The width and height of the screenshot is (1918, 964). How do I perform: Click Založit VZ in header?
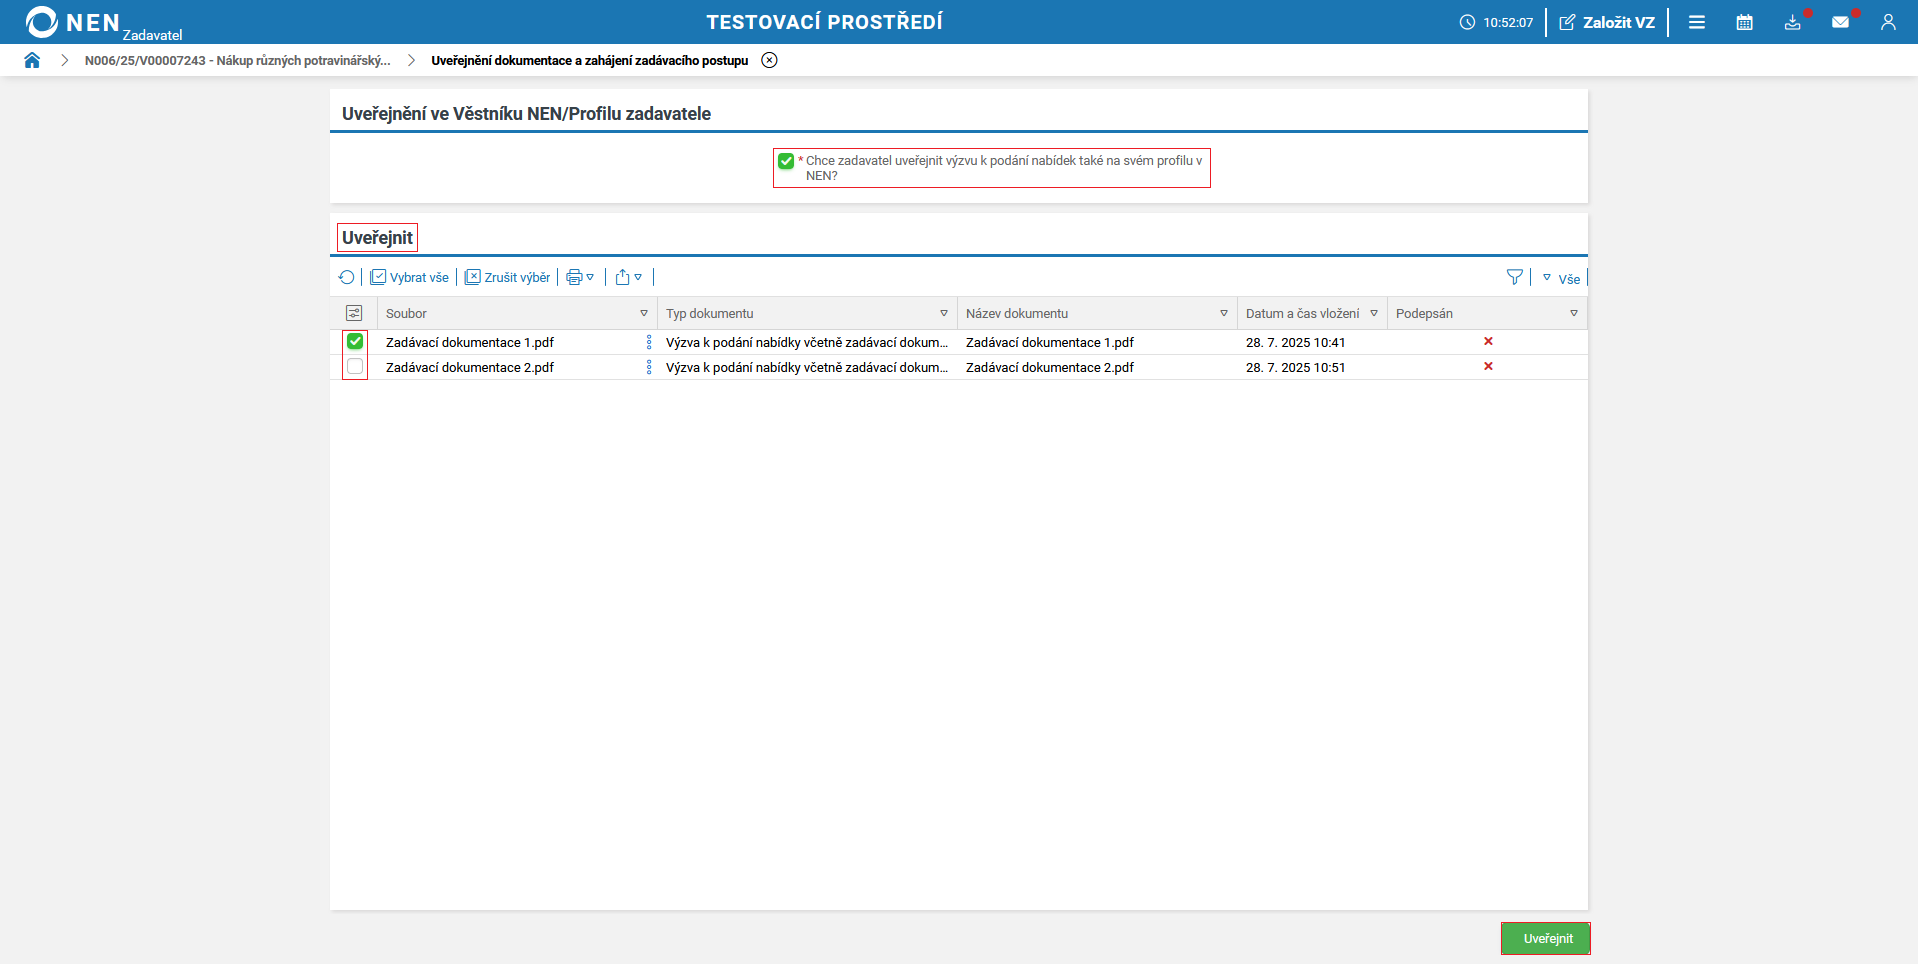1607,22
